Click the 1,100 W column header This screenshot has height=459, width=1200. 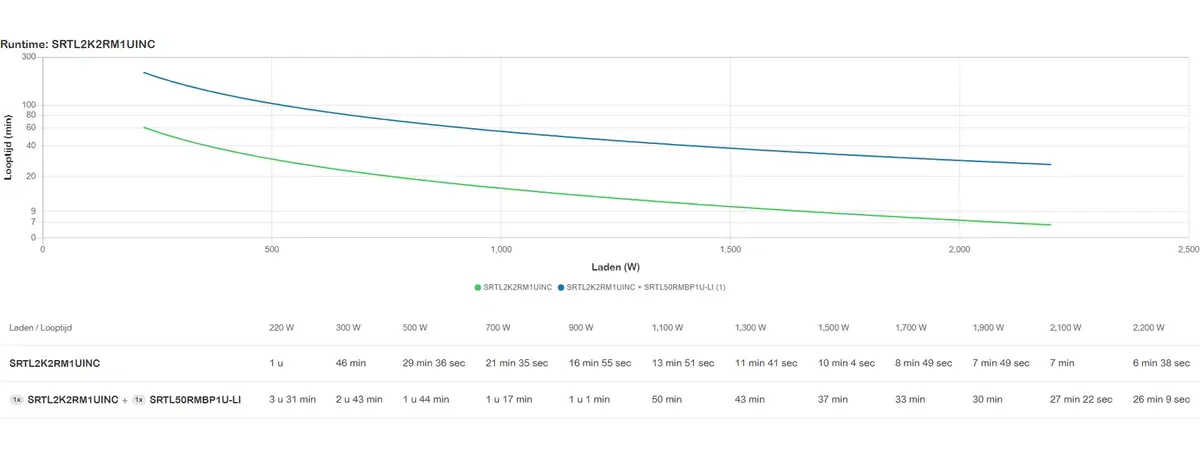667,328
